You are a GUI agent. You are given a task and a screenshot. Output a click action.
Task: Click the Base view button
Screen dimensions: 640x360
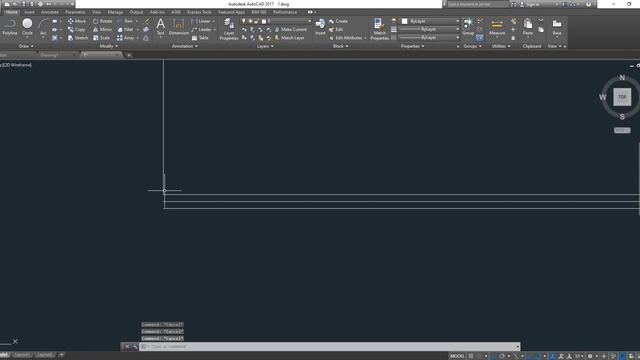(557, 27)
